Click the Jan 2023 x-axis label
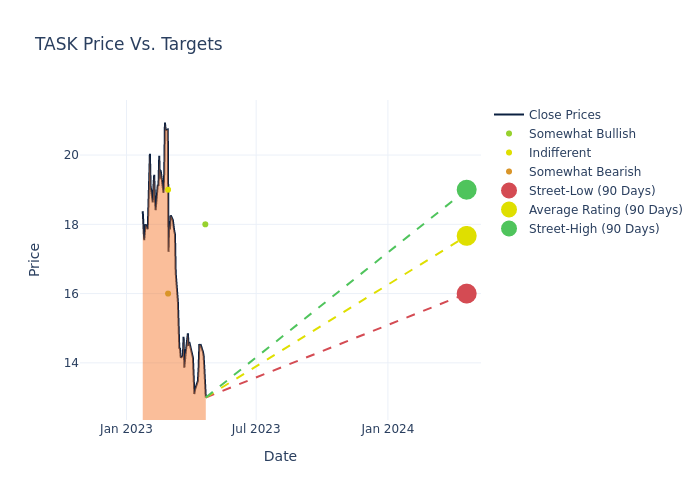The height and width of the screenshot is (500, 700). 126,429
